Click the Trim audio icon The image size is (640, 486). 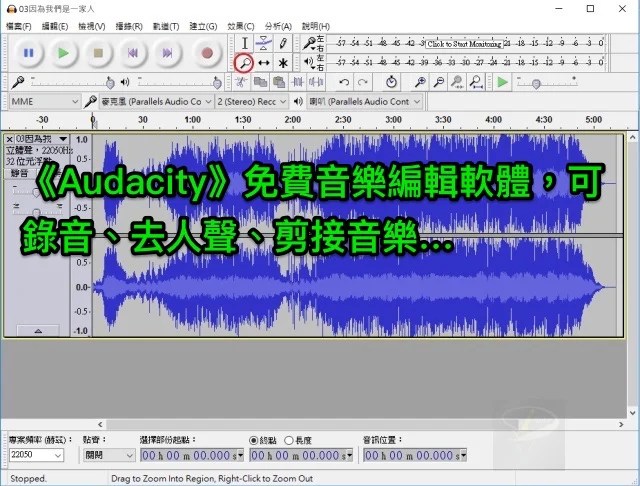coord(297,82)
